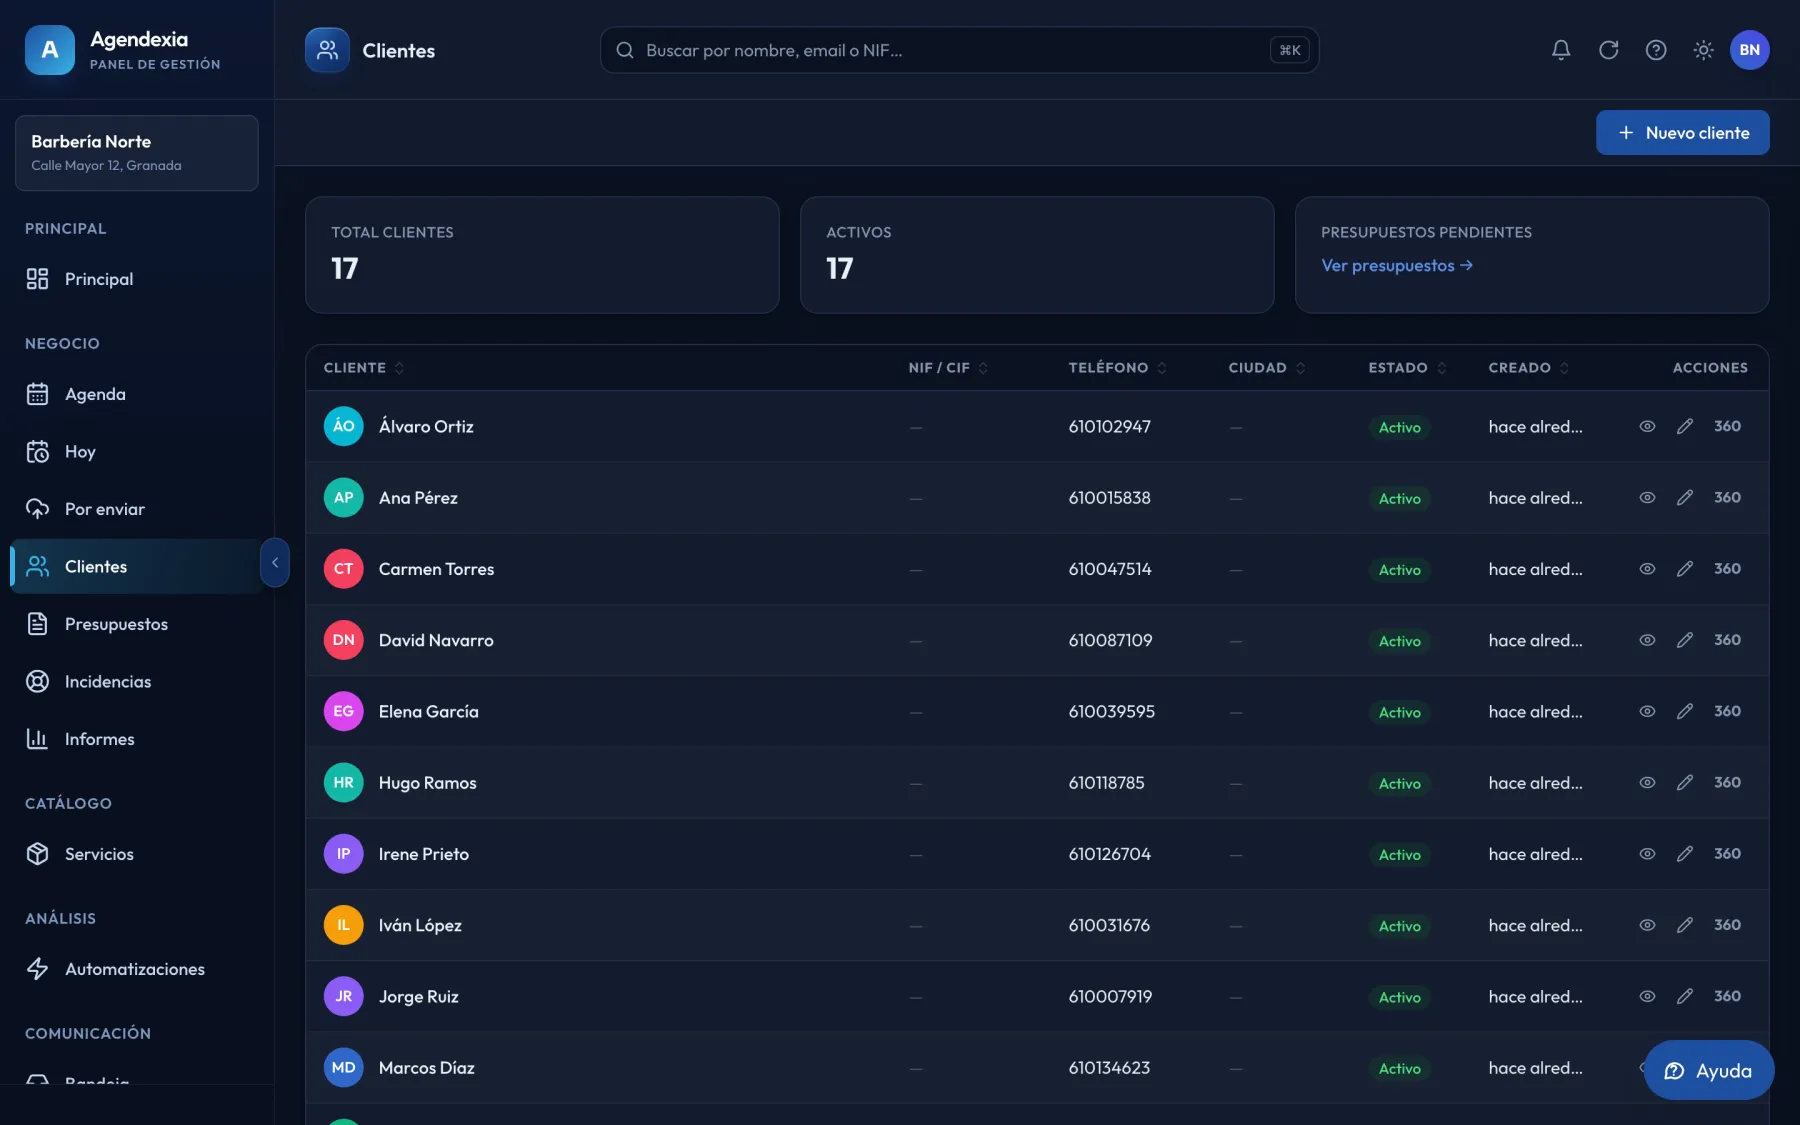View Álvaro Ortiz with the eye icon

[1647, 426]
